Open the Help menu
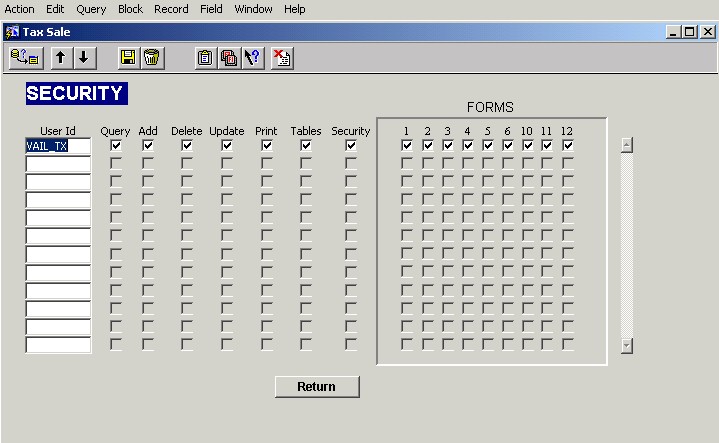The width and height of the screenshot is (719, 443). click(294, 9)
